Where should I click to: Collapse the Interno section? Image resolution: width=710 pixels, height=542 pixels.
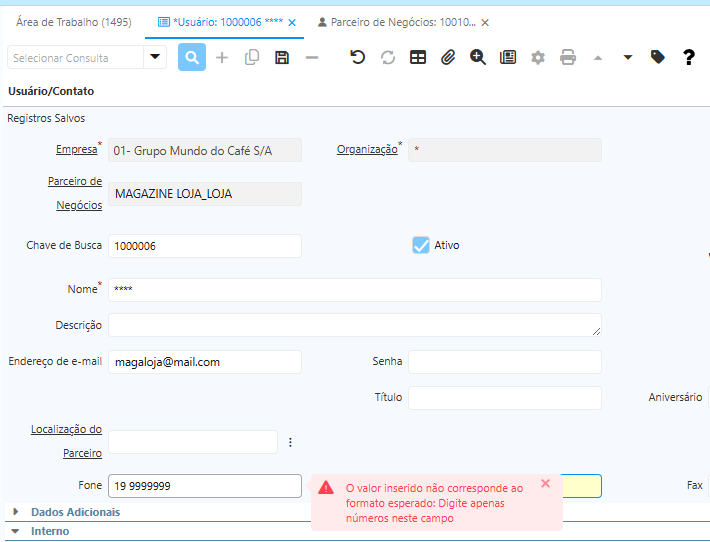(16, 531)
